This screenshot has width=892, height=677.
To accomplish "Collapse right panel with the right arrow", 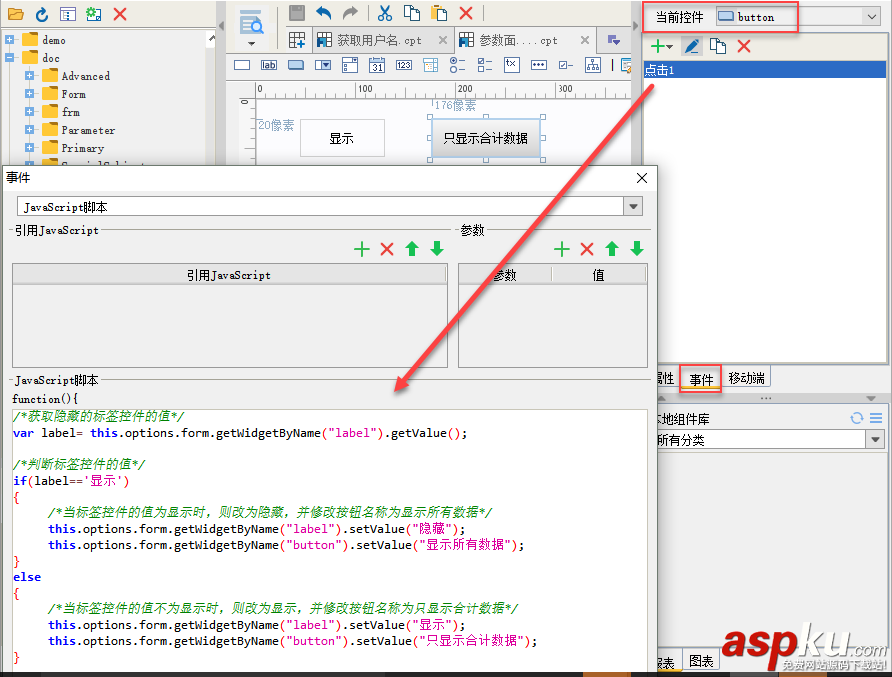I will point(635,26).
